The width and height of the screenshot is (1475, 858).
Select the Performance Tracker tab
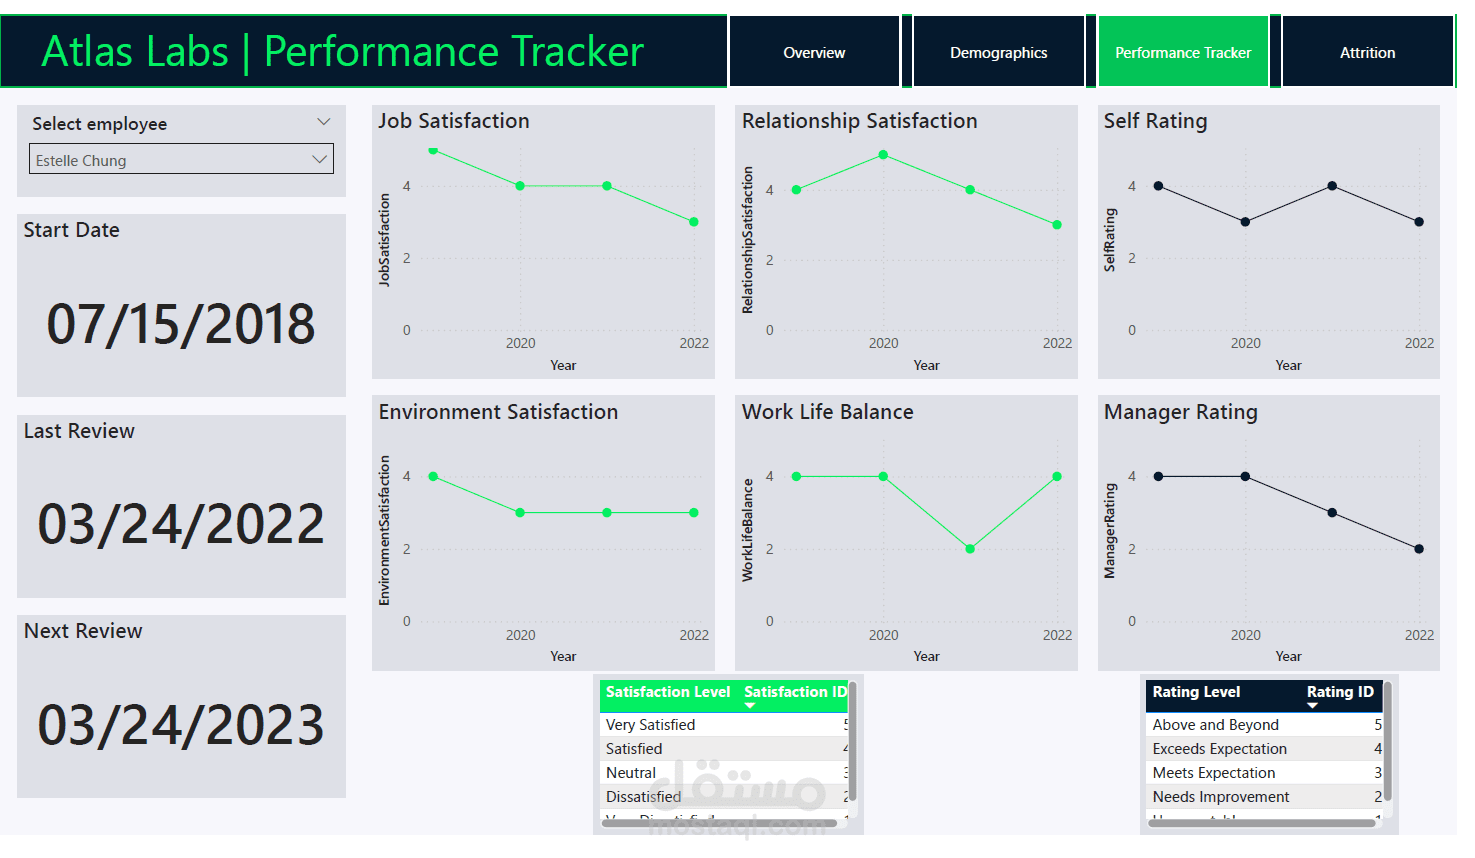click(x=1183, y=52)
